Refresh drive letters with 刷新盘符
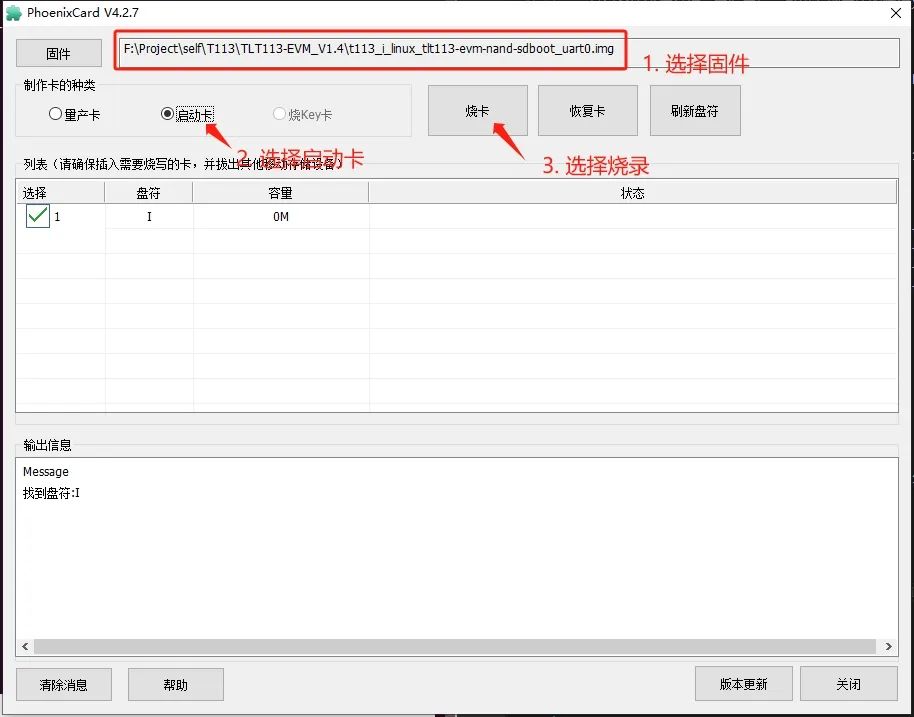914x717 pixels. [x=695, y=111]
